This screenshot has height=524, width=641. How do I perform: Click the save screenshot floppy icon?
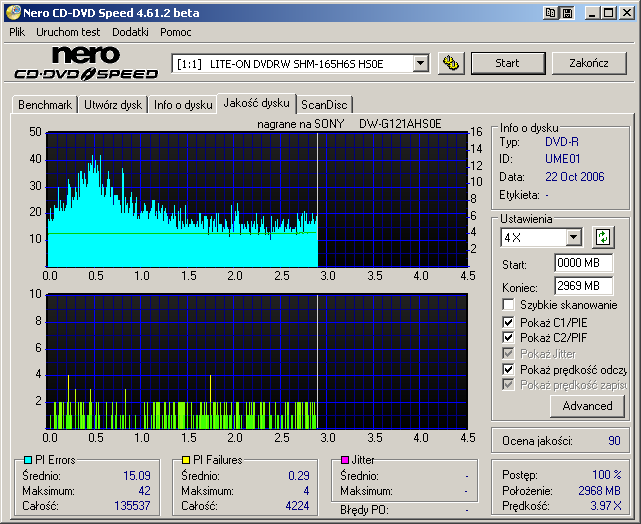pyautogui.click(x=567, y=13)
